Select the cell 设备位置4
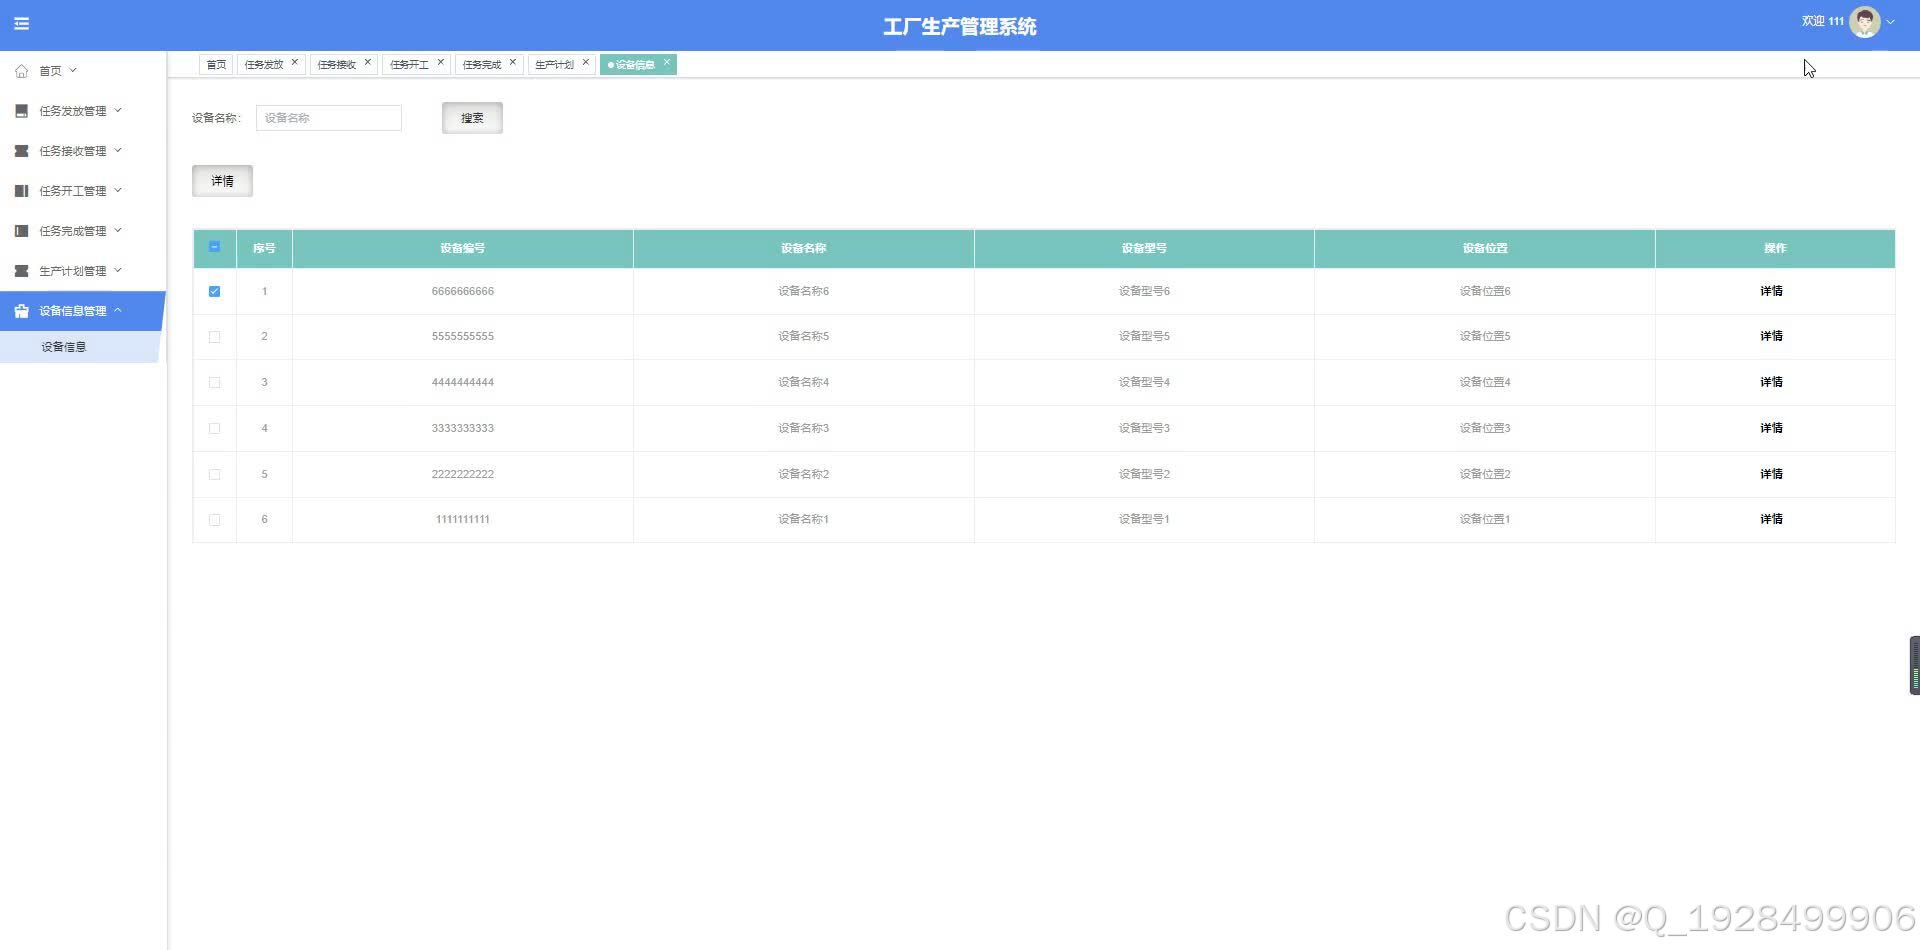The width and height of the screenshot is (1920, 950). click(x=1485, y=382)
